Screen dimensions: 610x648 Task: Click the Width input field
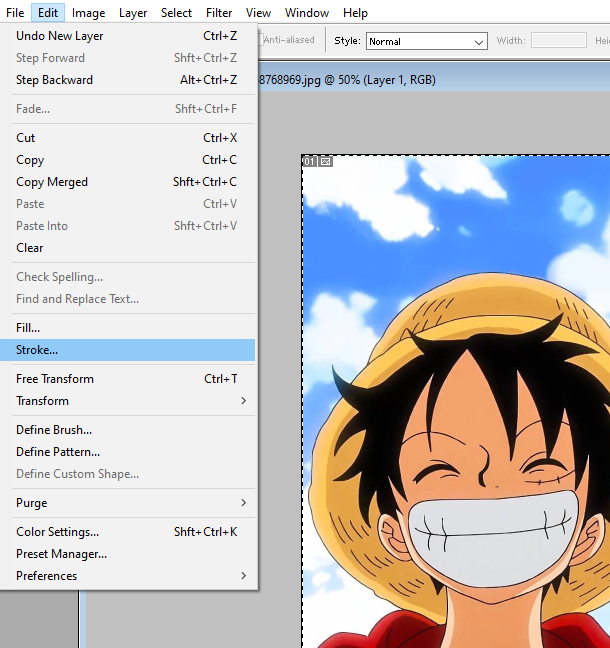click(x=558, y=40)
